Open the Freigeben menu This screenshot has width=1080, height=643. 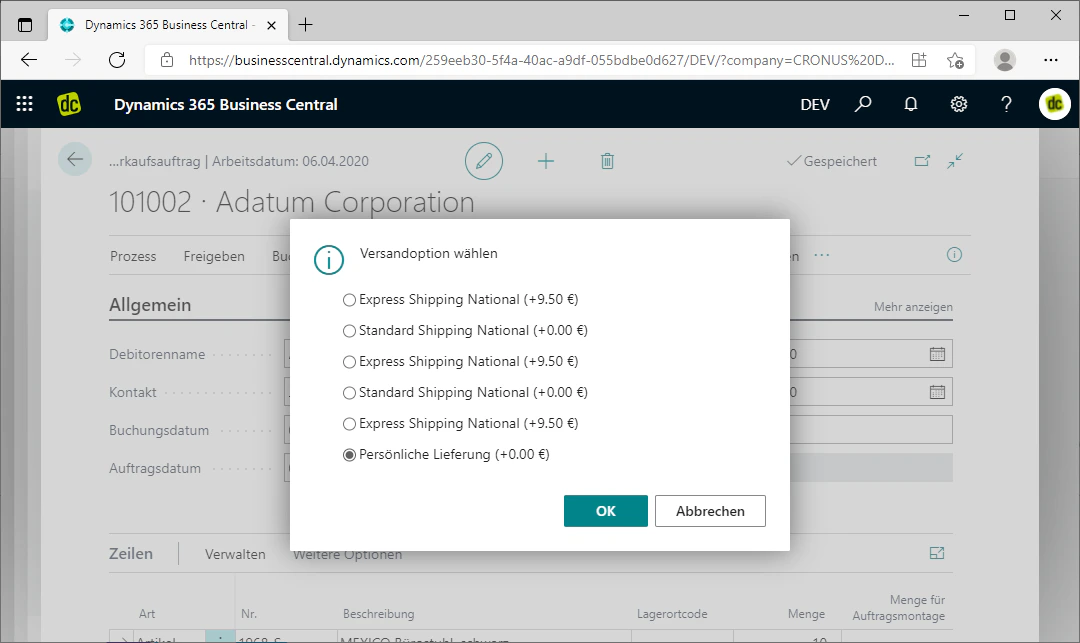click(214, 256)
